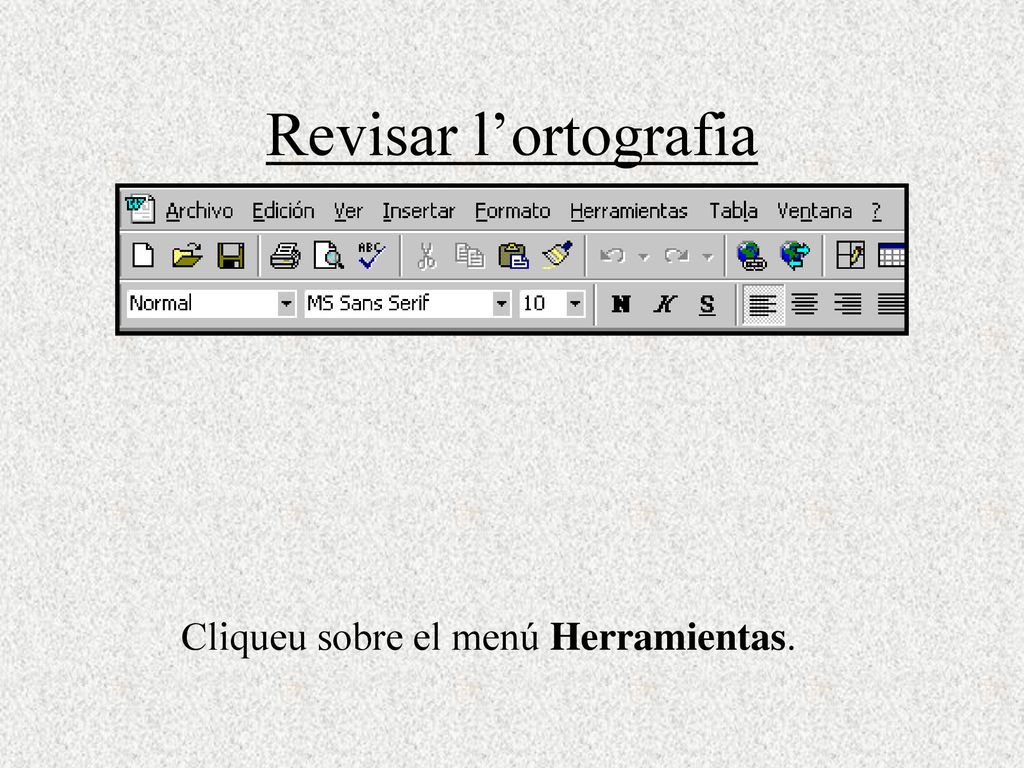Open the Archivo menu
This screenshot has width=1024, height=768.
pos(199,211)
